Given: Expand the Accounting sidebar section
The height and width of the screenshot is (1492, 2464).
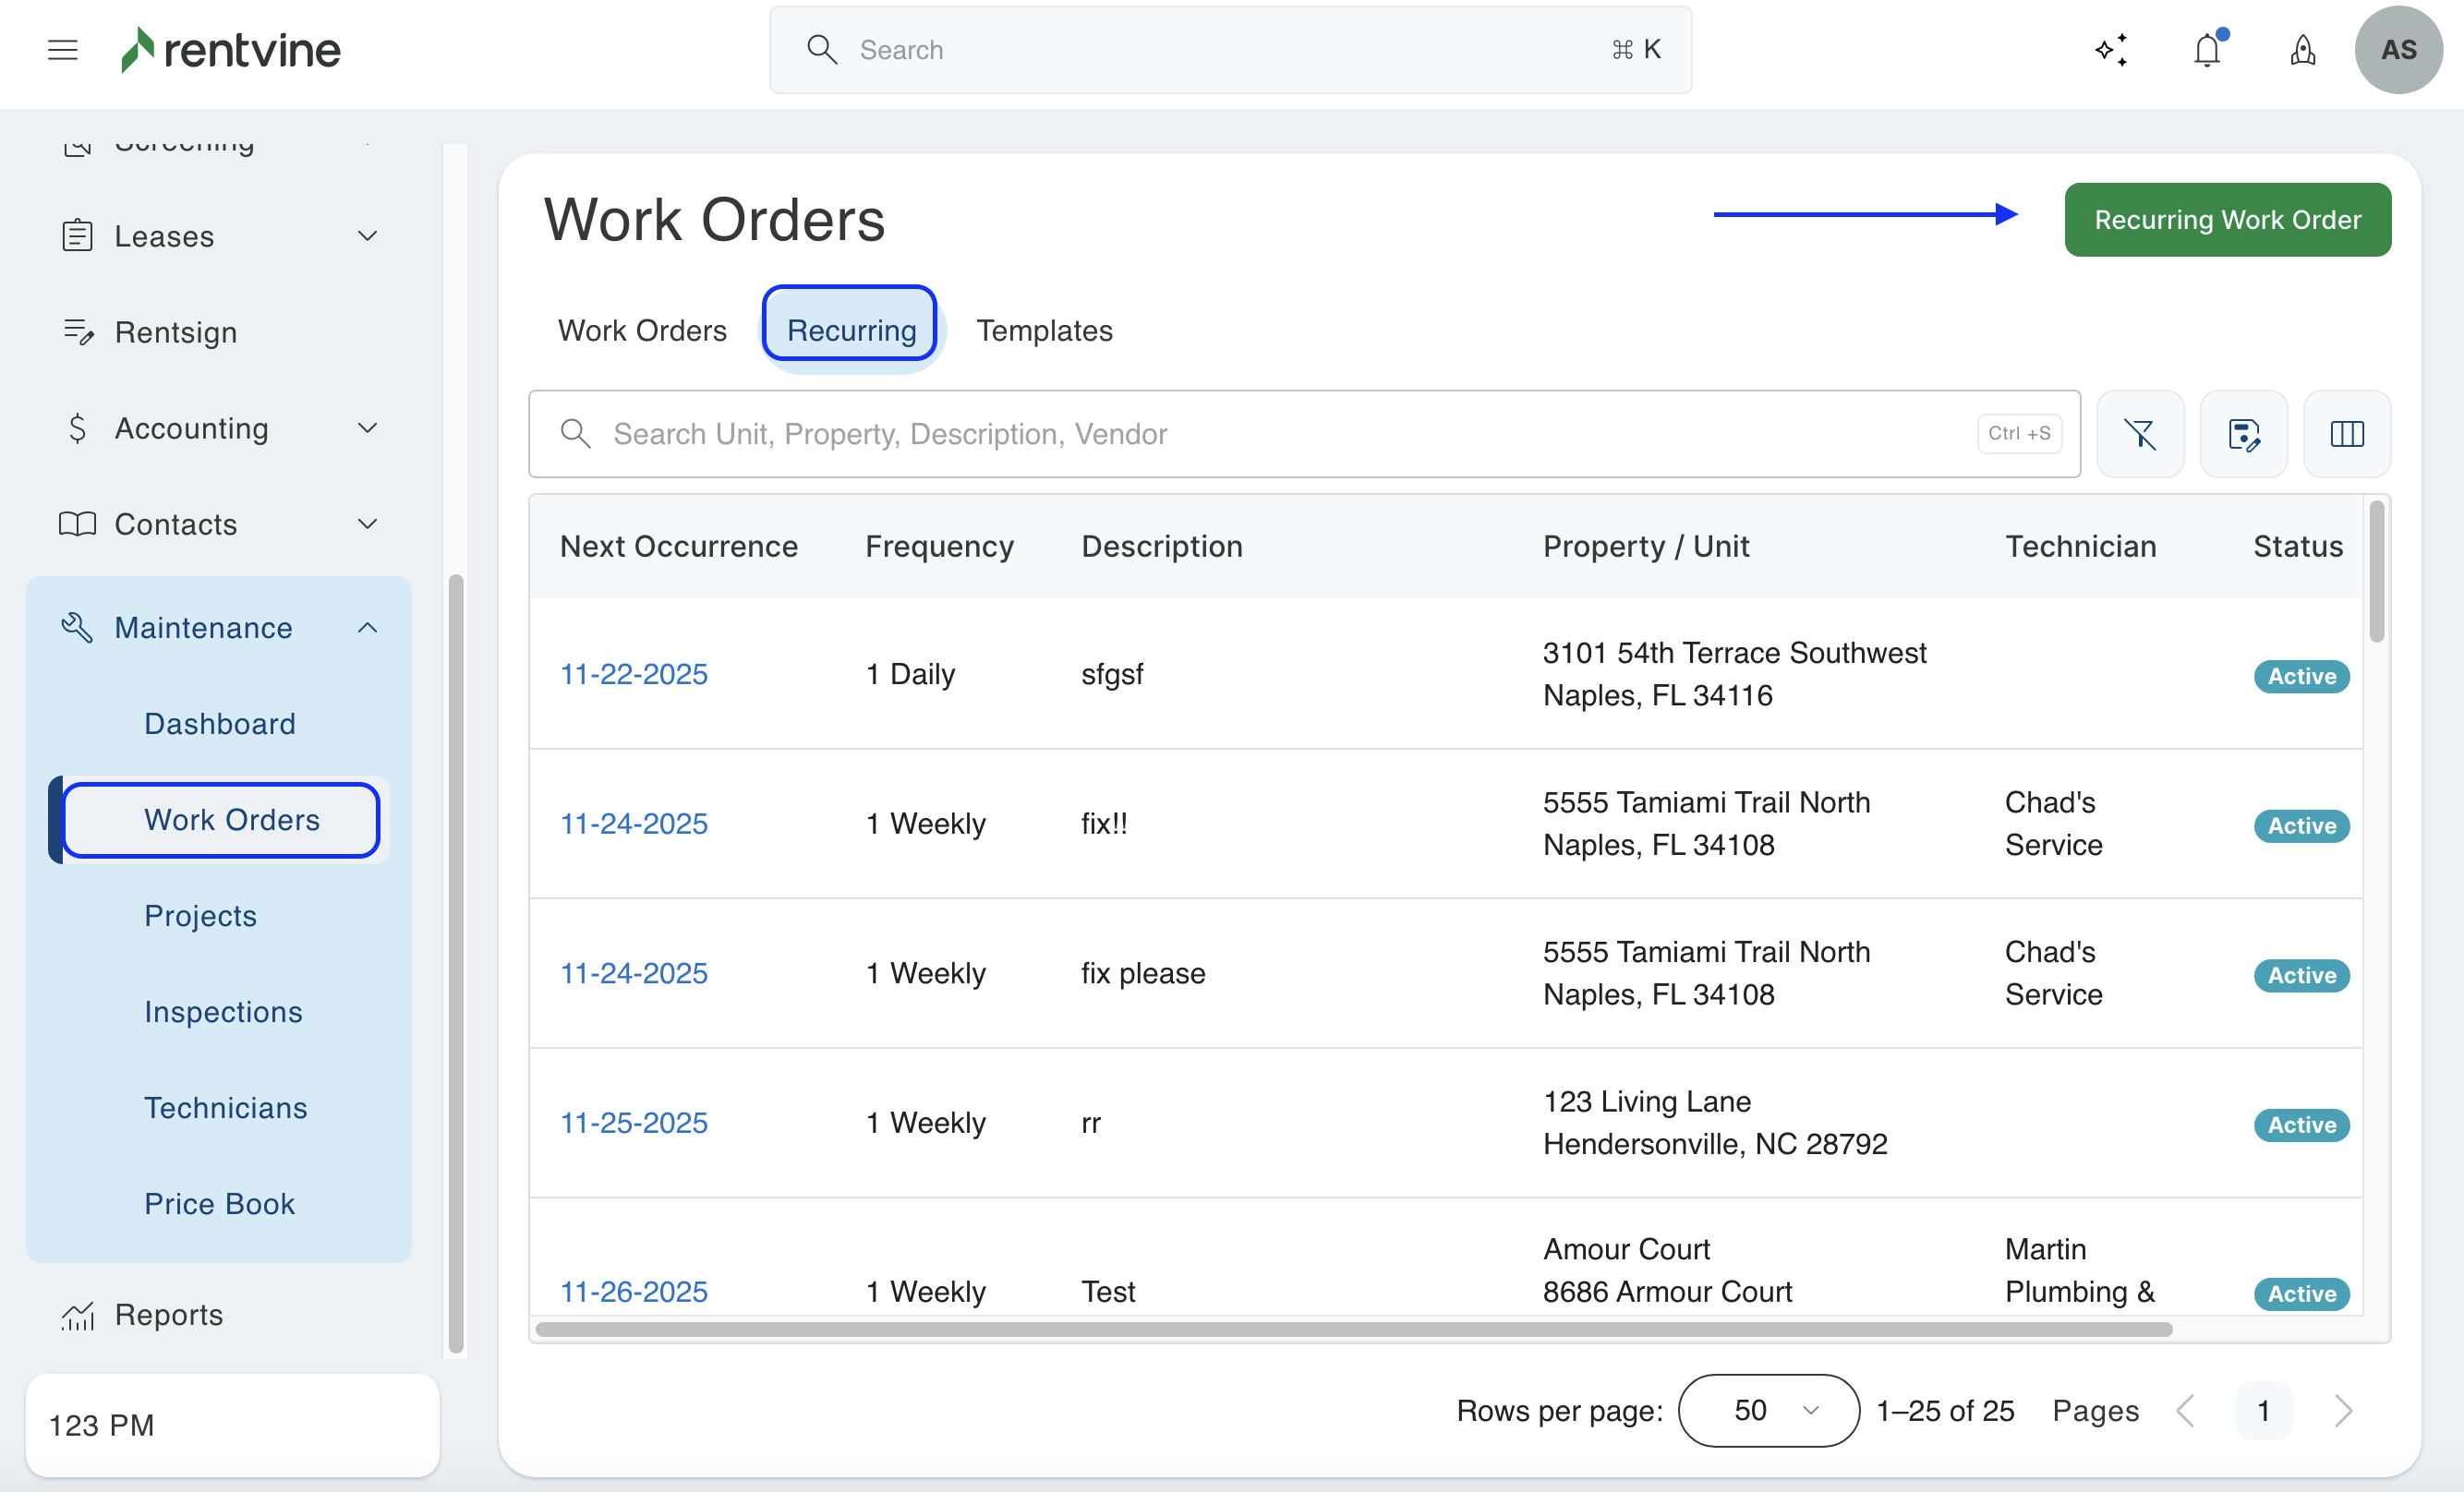Looking at the screenshot, I should (367, 428).
